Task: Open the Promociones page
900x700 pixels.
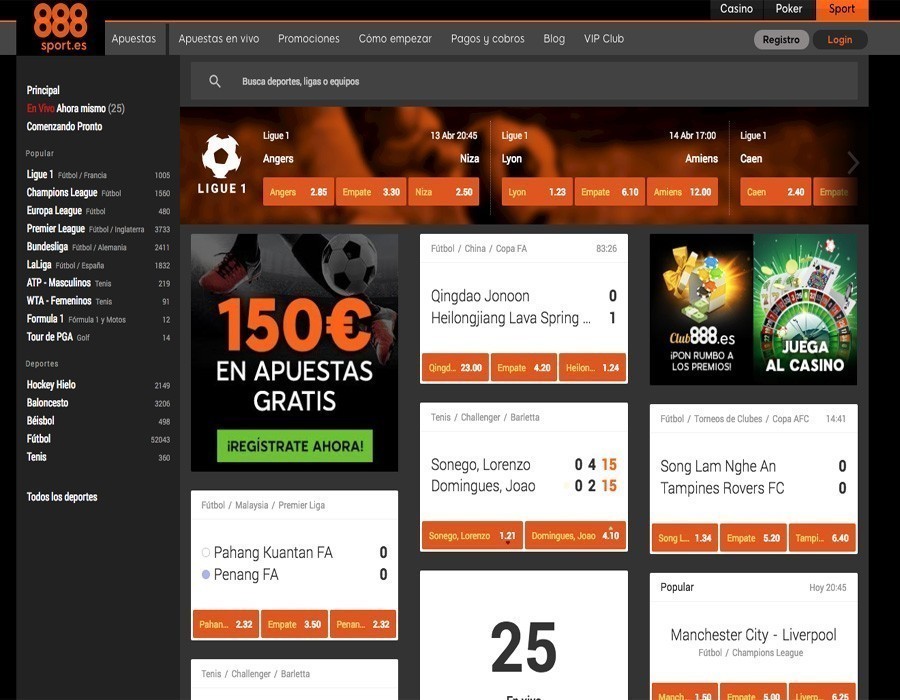Action: pos(309,38)
